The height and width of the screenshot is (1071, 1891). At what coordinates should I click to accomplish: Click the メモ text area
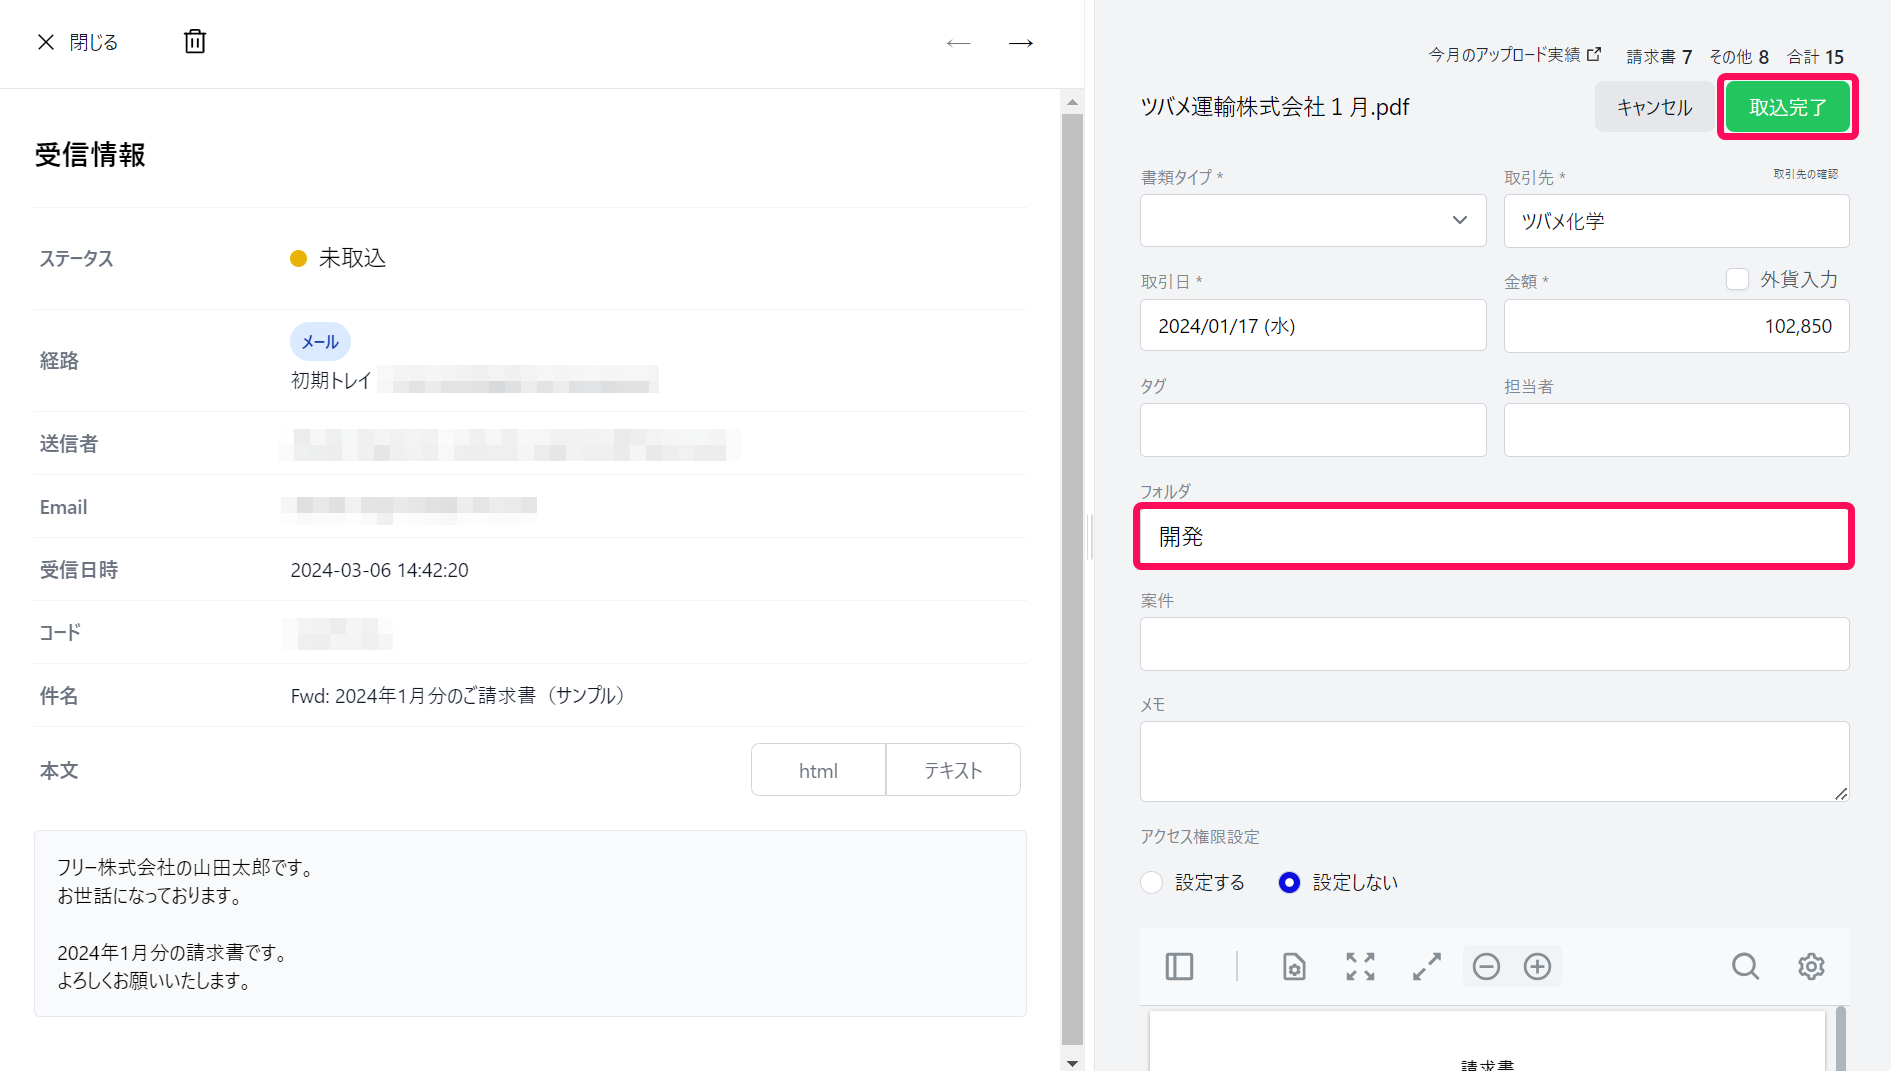(1494, 761)
